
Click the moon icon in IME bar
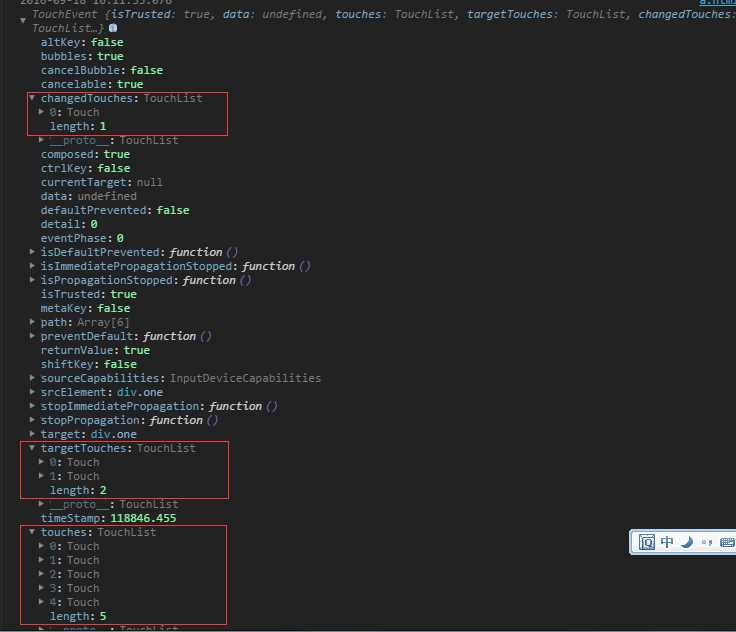pos(687,542)
